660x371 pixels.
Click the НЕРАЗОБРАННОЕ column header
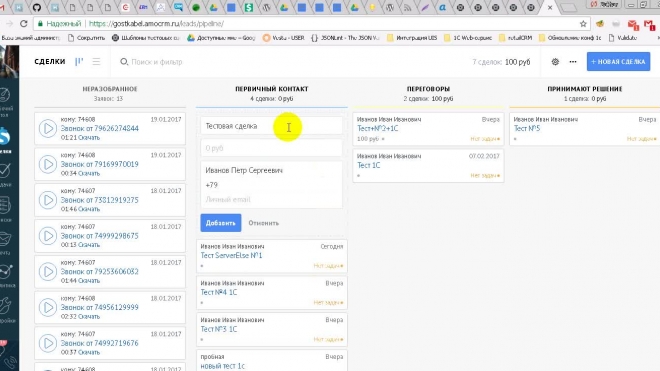pos(110,89)
